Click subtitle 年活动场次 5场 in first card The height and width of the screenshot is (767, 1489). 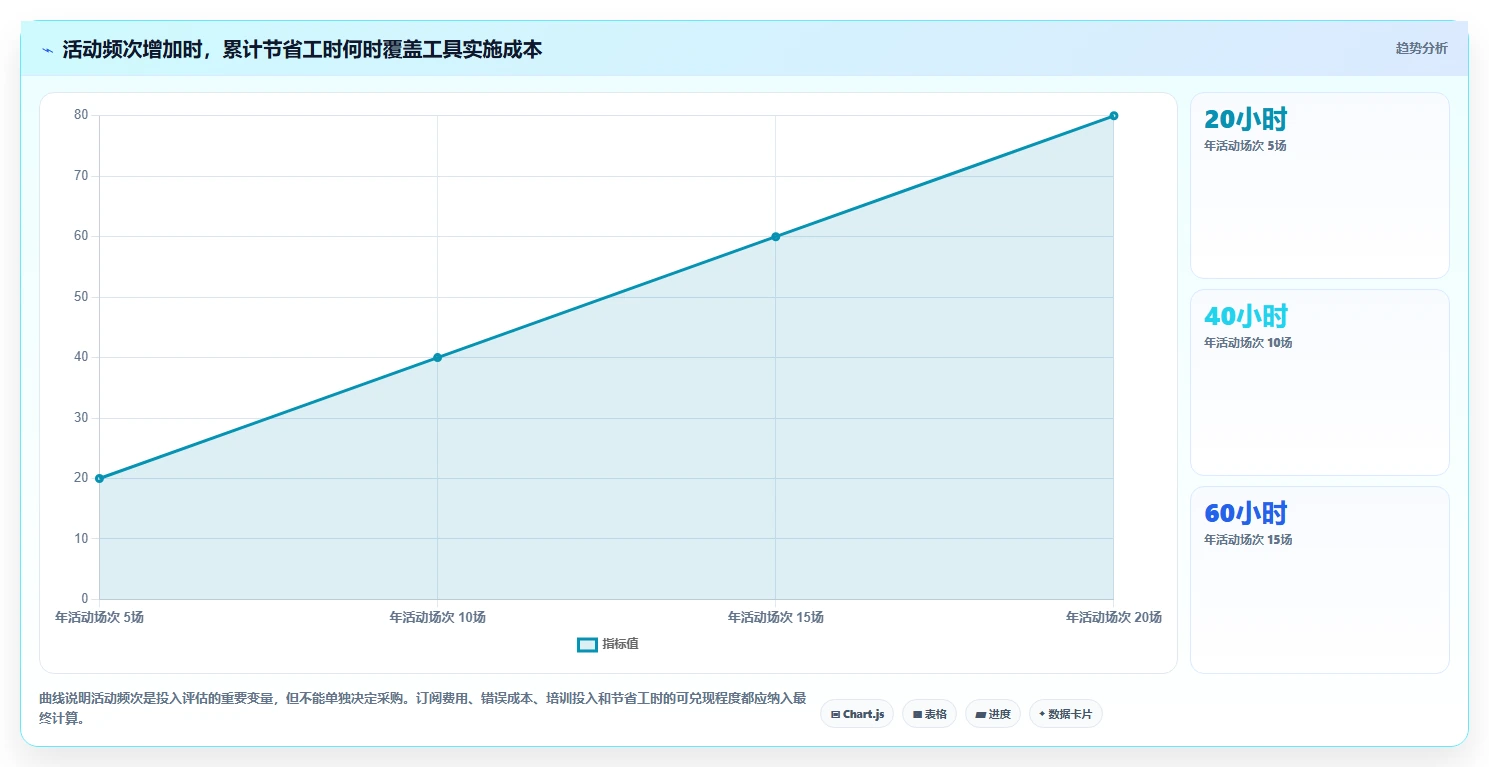1245,146
